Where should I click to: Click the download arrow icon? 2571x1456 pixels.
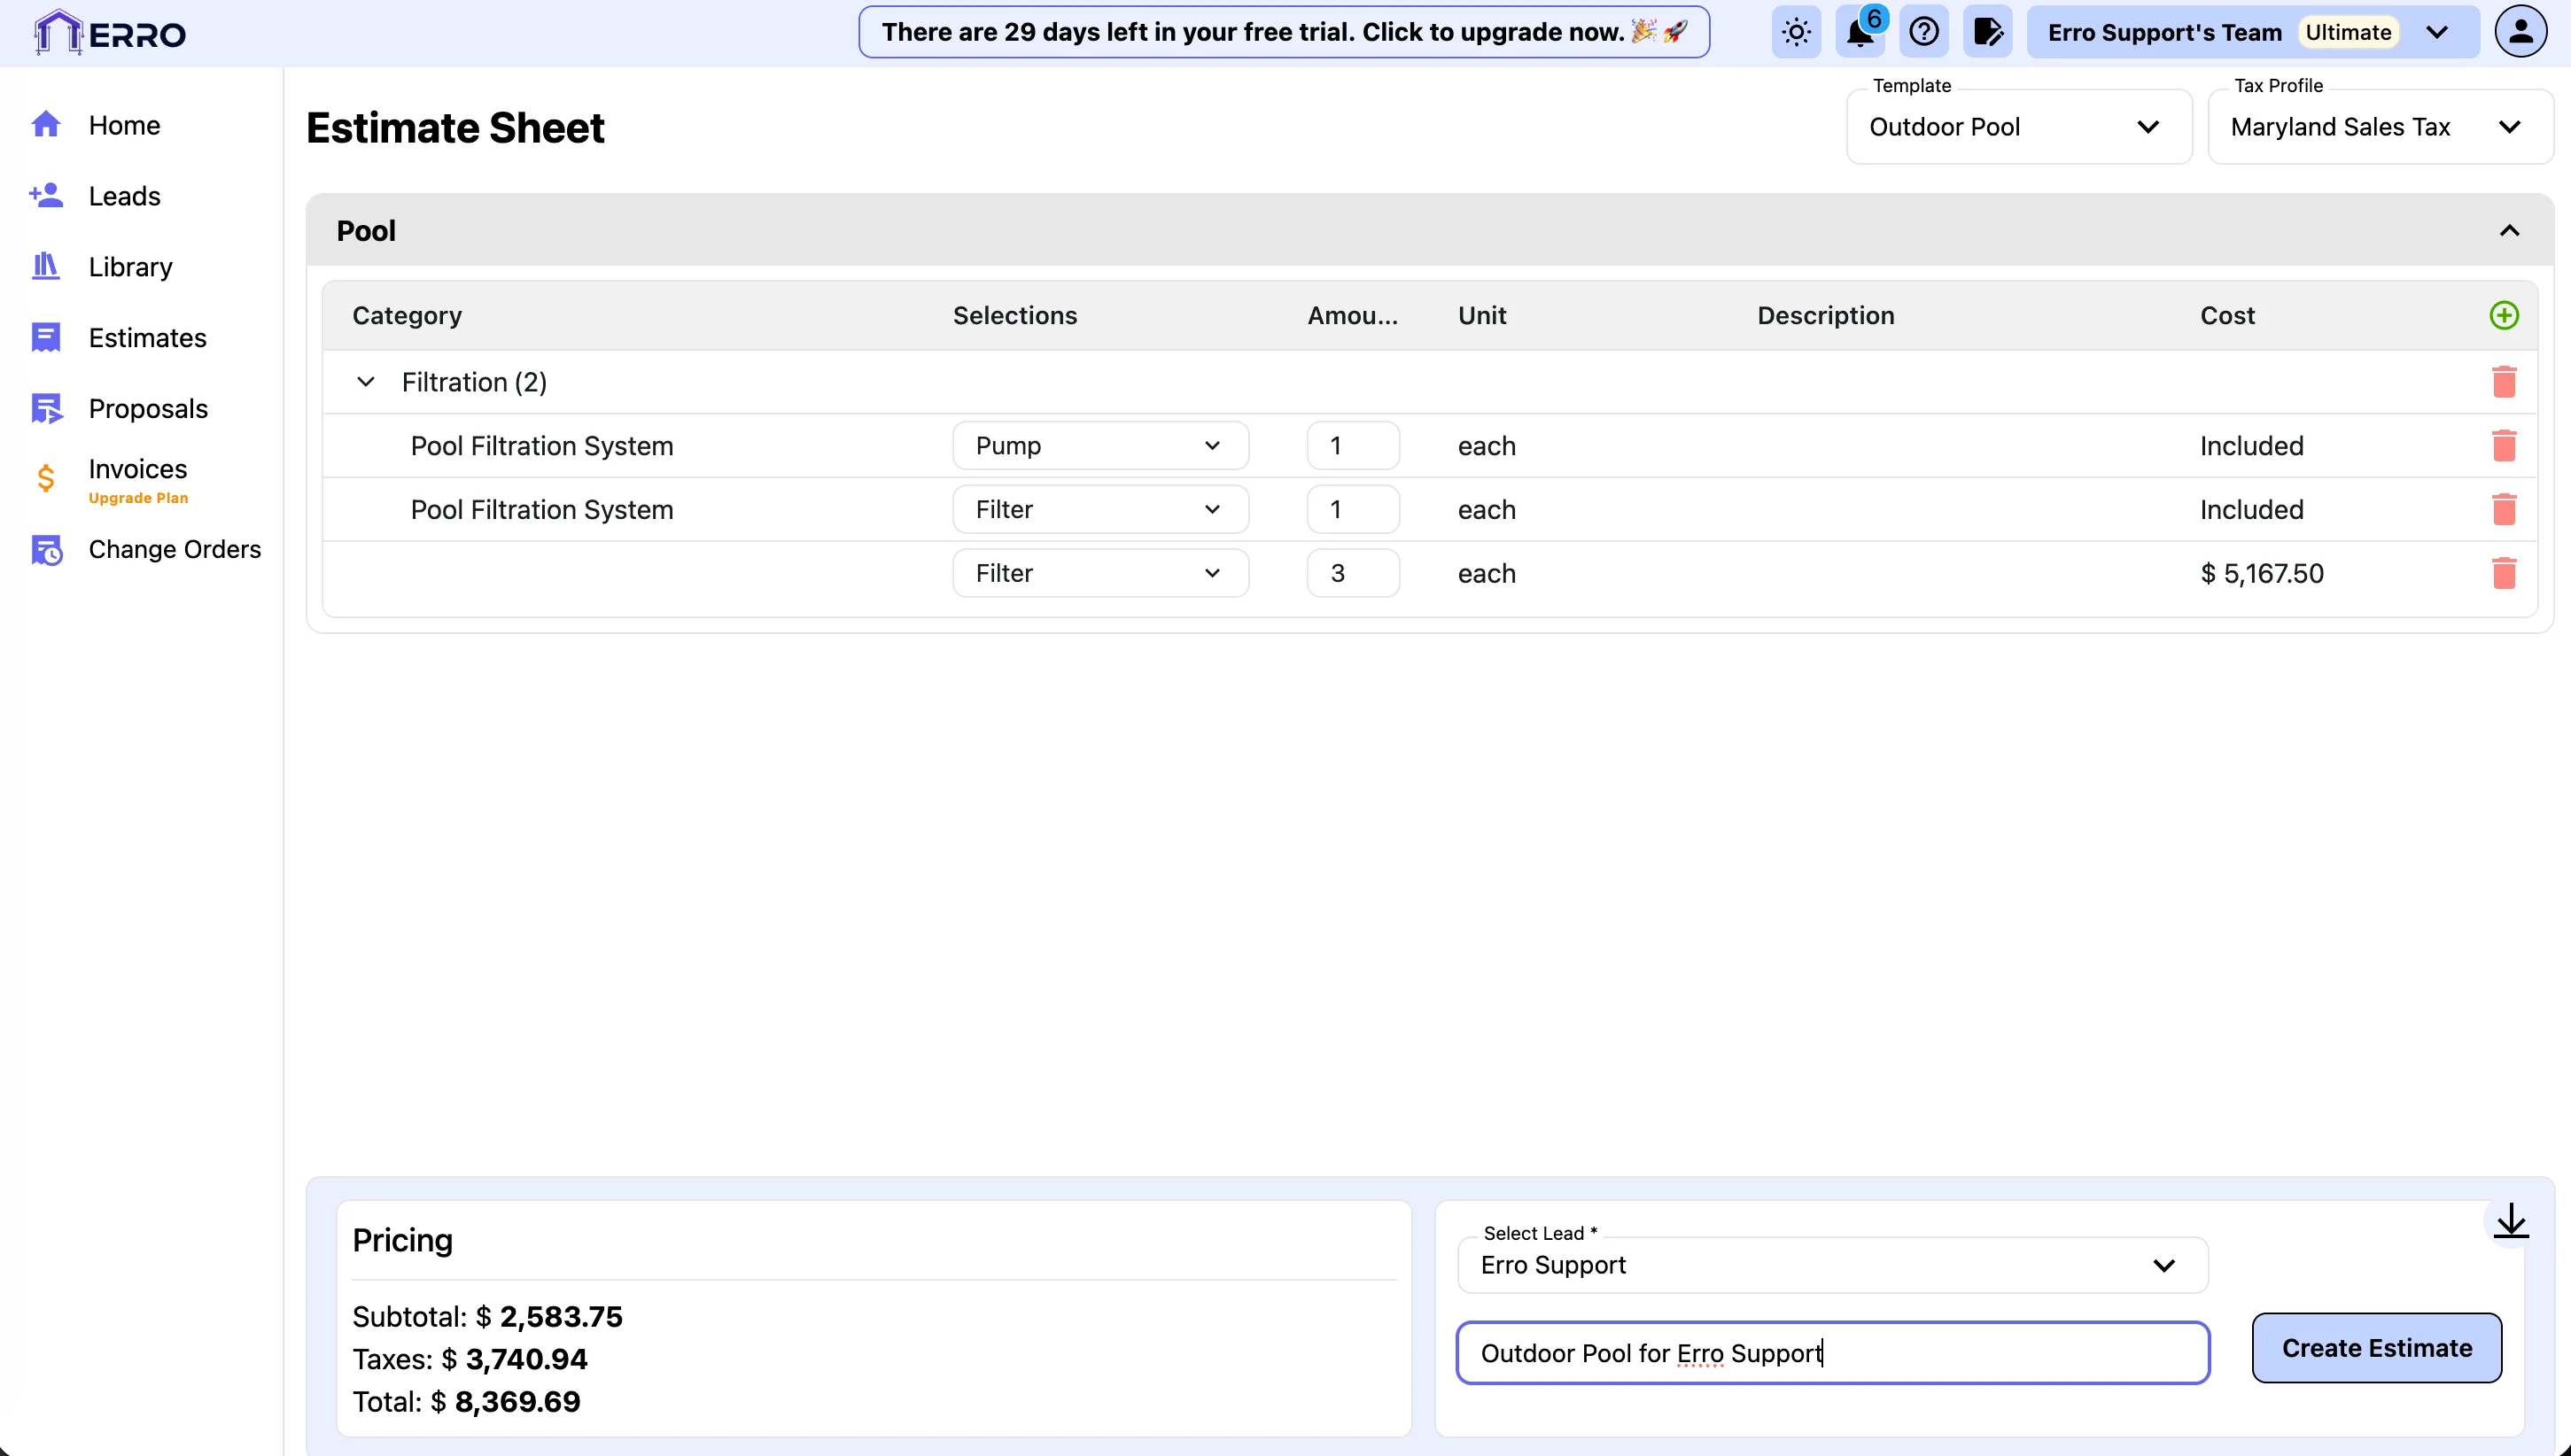click(2510, 1221)
